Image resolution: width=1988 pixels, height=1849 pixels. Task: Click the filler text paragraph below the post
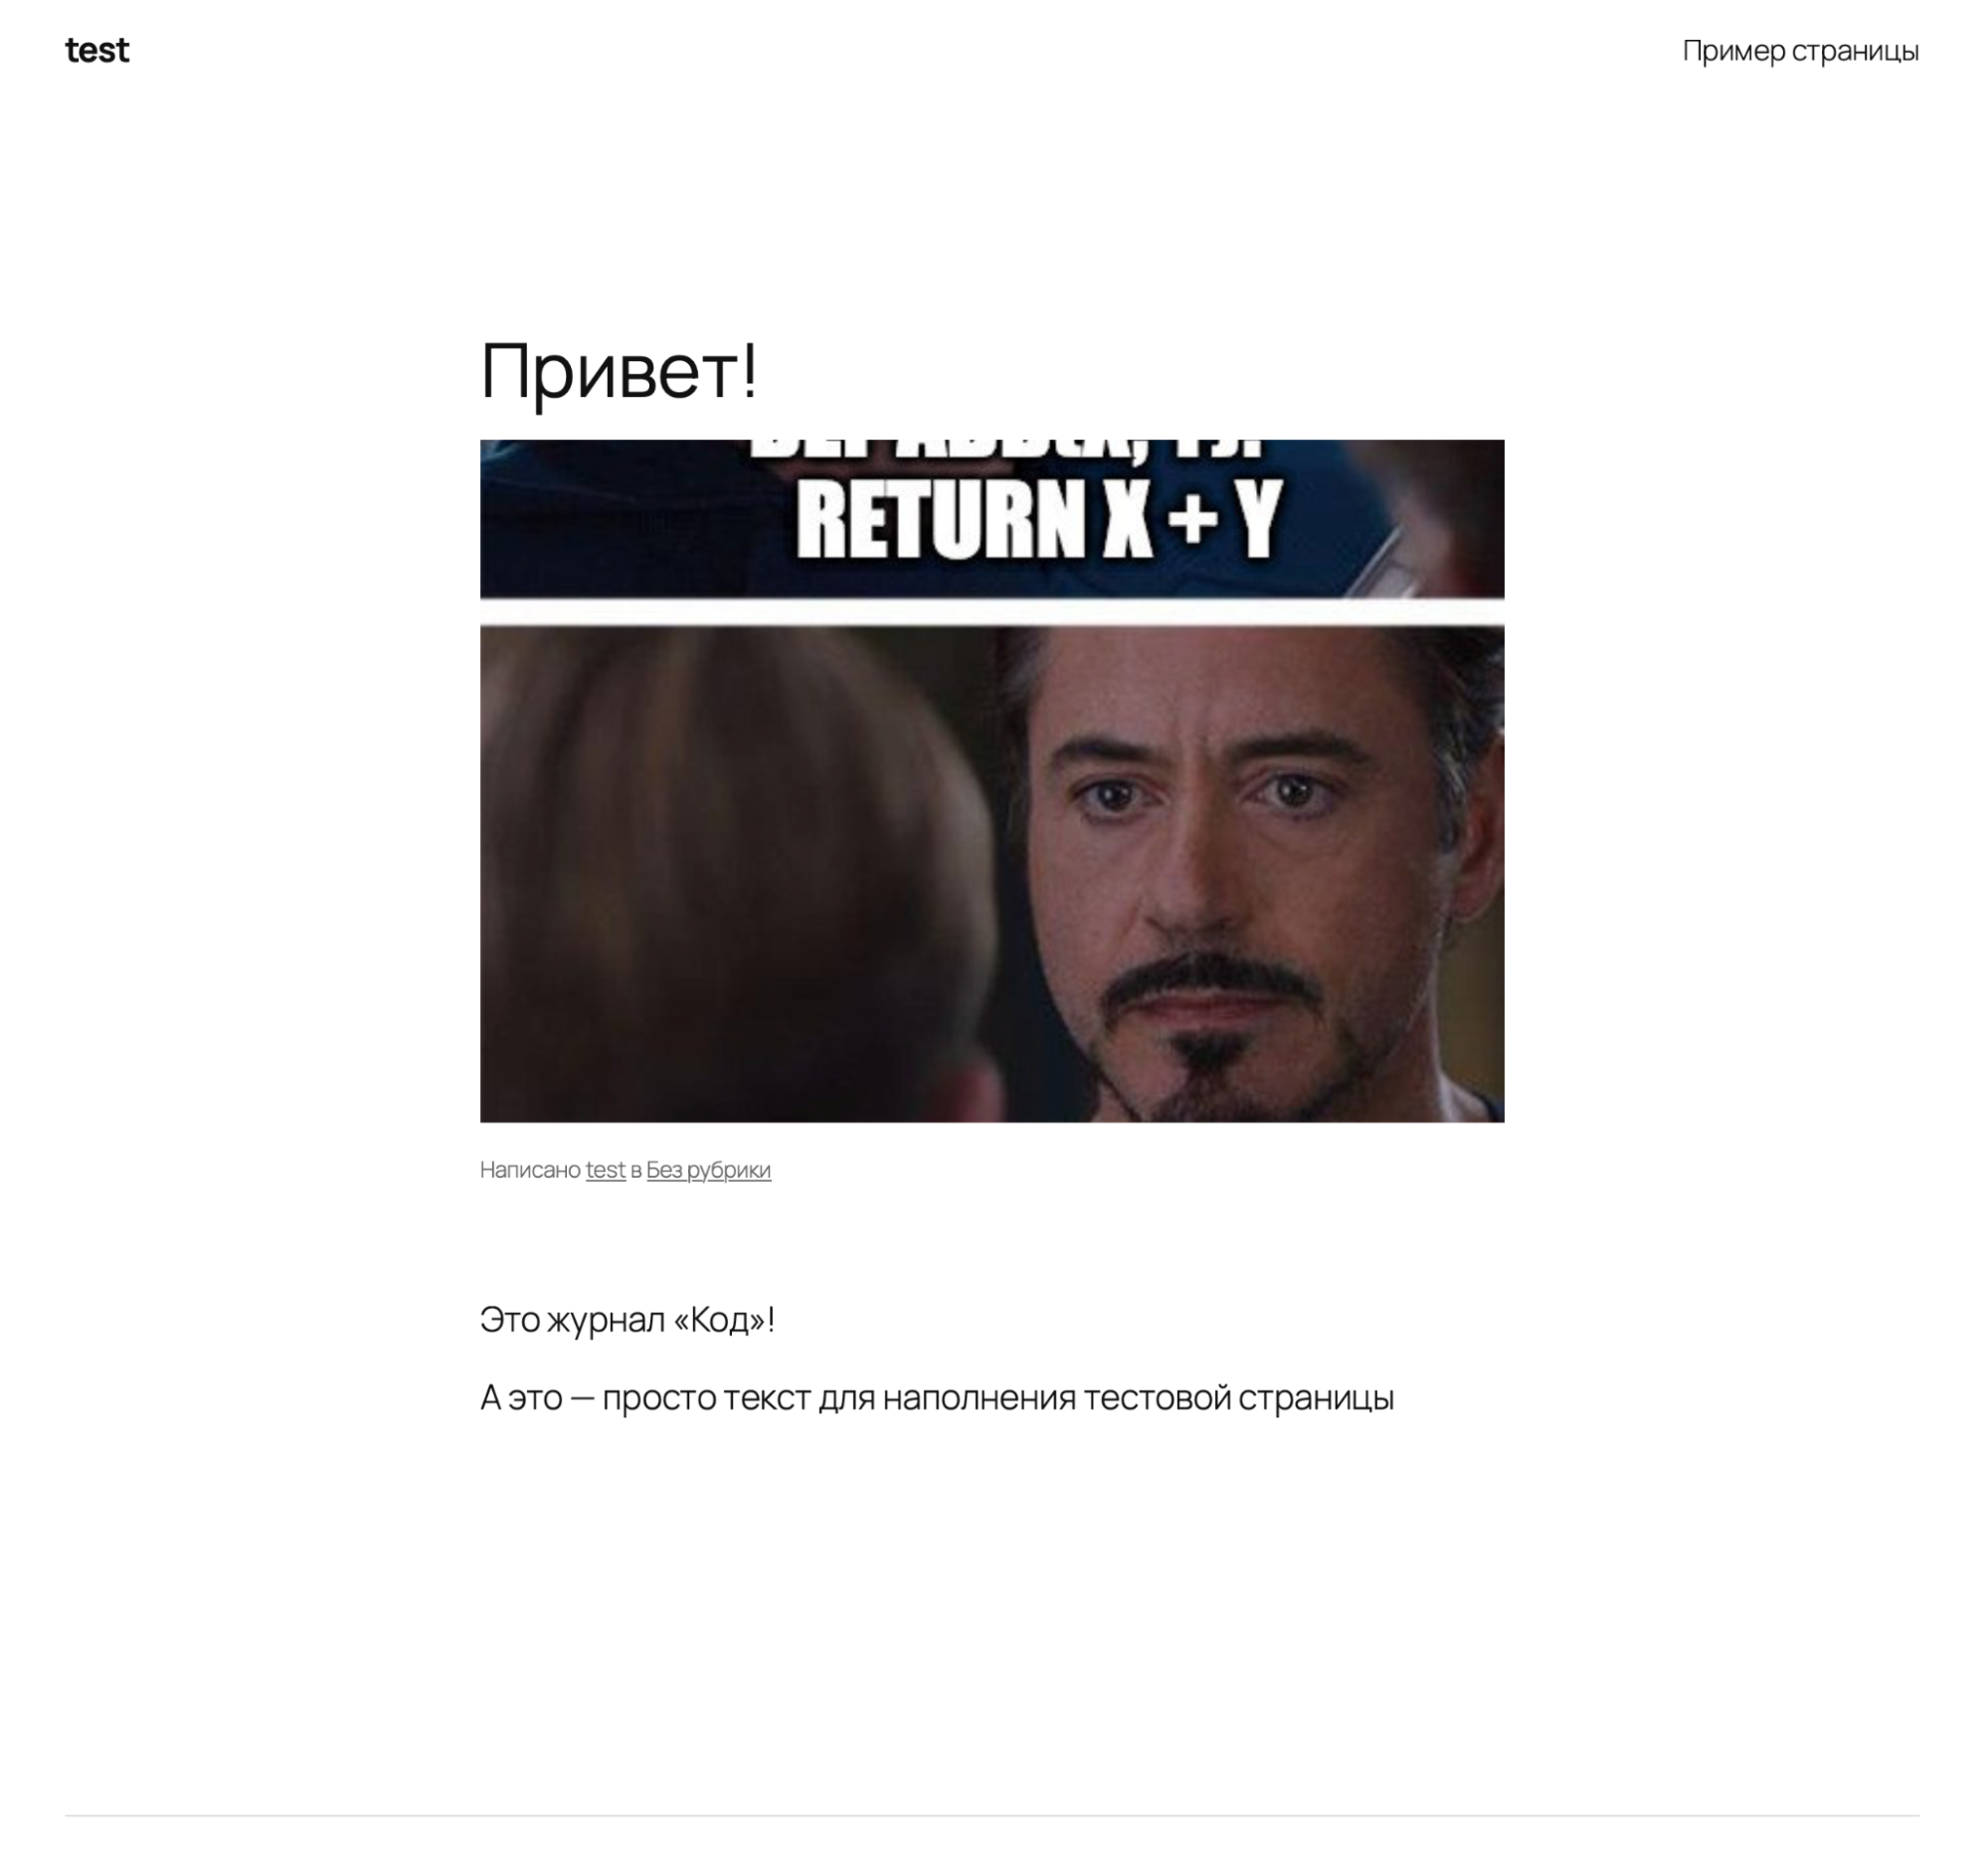pos(938,1395)
